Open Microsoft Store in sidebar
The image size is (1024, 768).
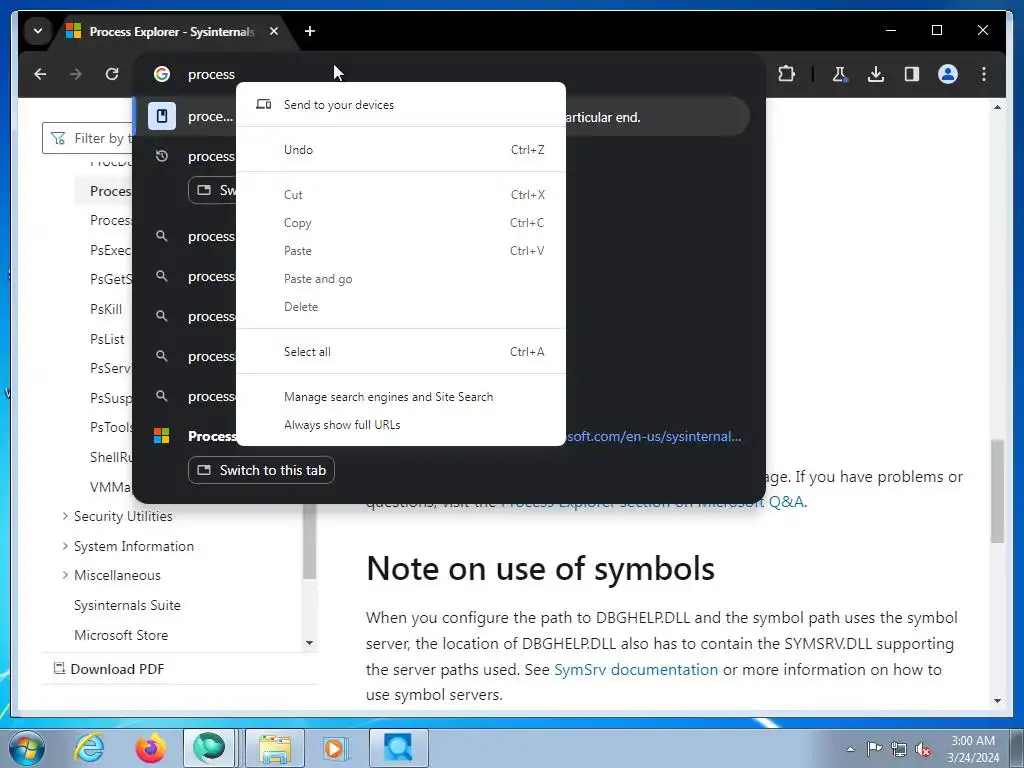[x=121, y=635]
